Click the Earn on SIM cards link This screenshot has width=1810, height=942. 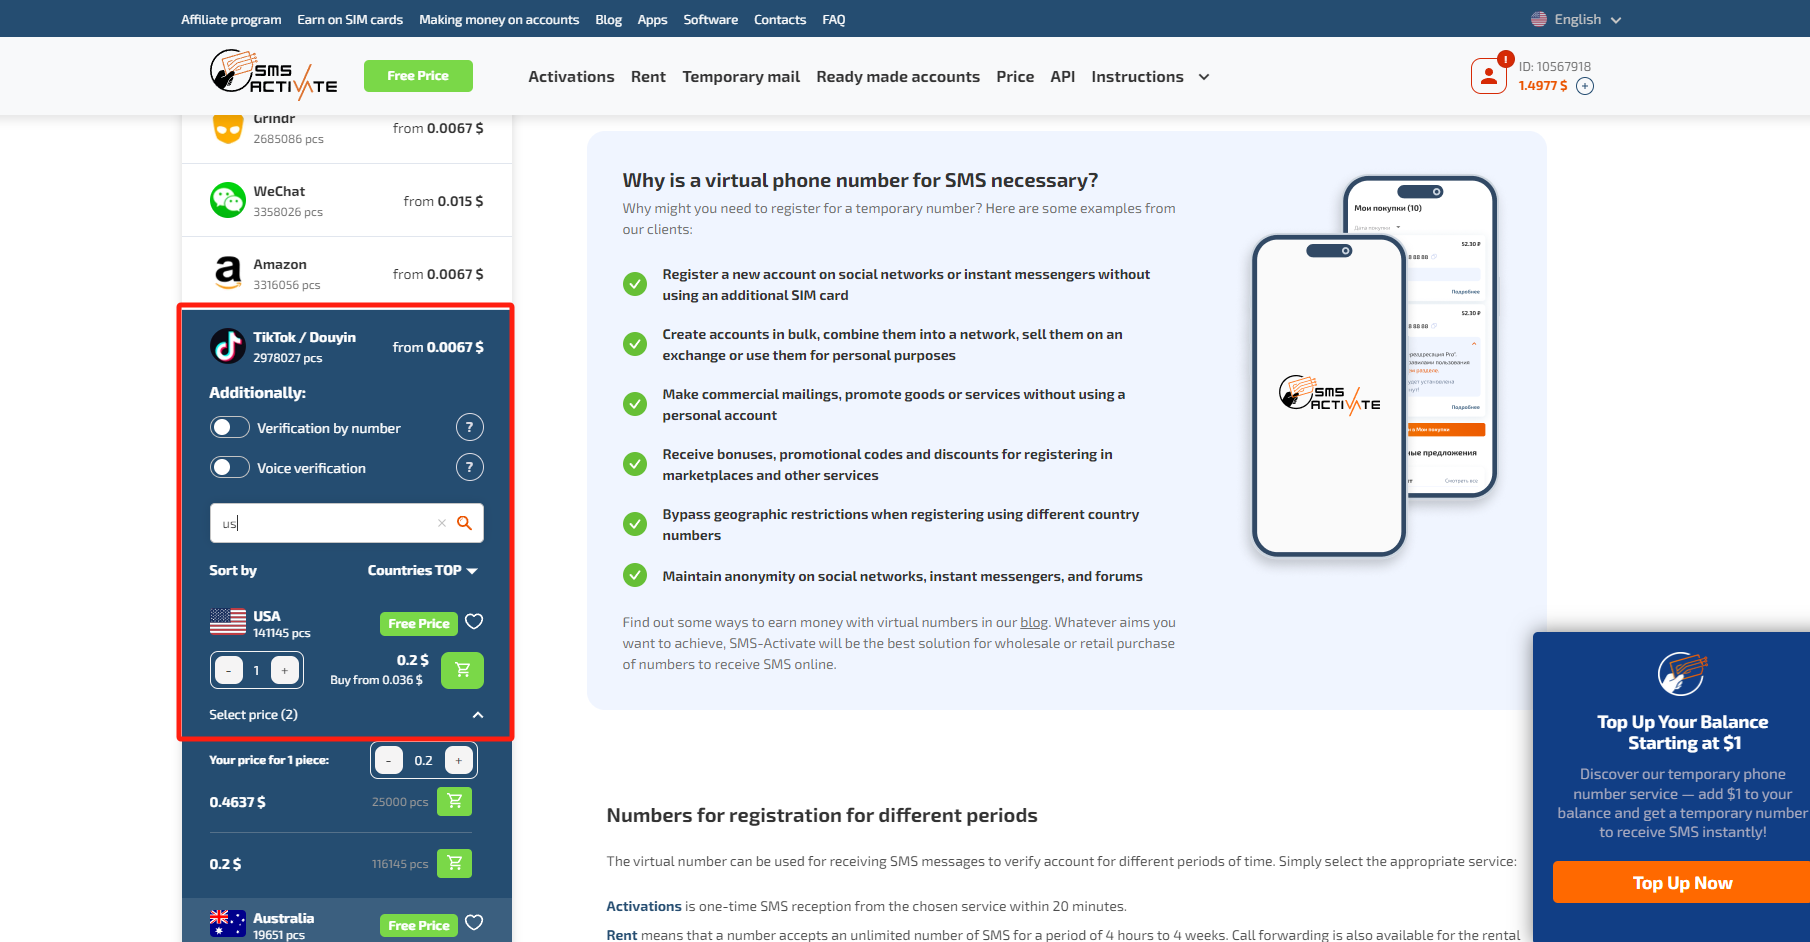tap(350, 19)
